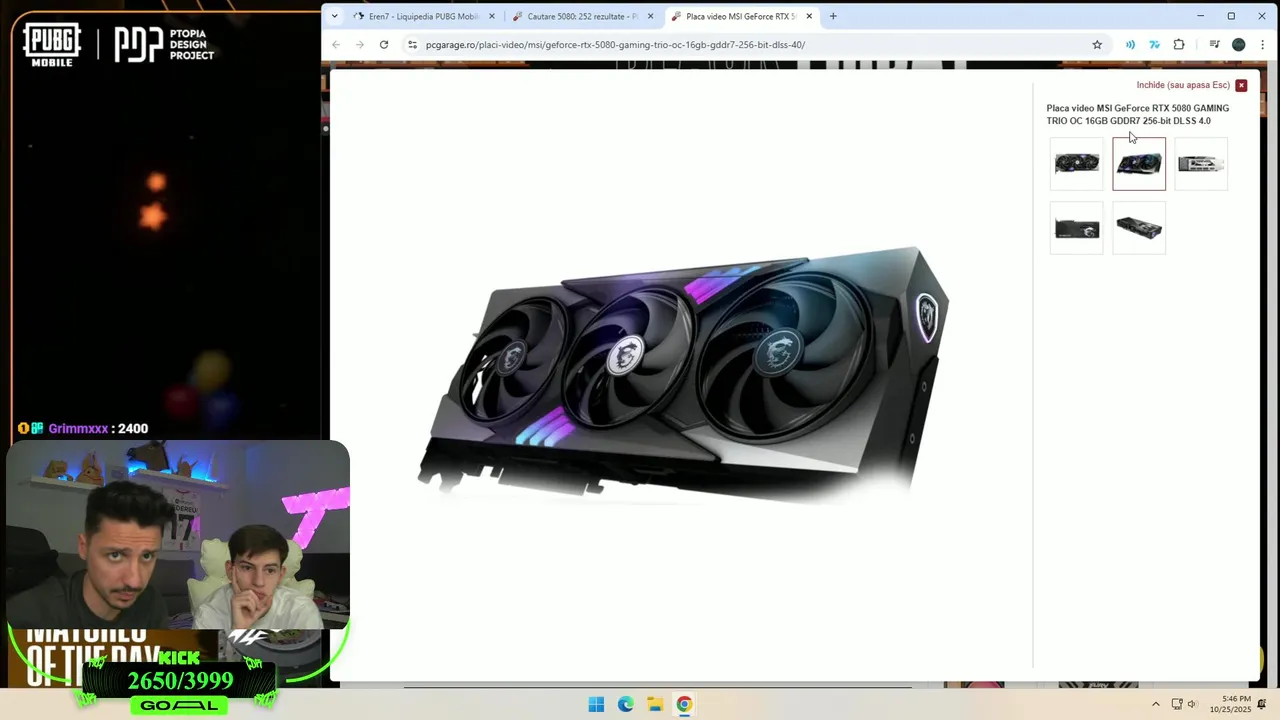This screenshot has width=1280, height=720.
Task: Select the backplate-view GPU thumbnail
Action: coord(1077,228)
